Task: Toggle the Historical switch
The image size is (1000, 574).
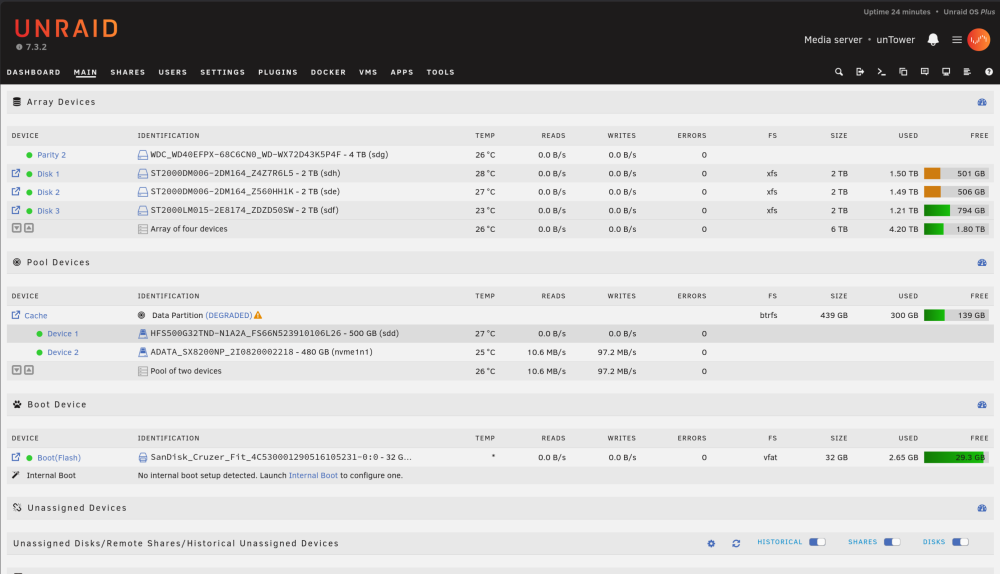Action: [818, 542]
